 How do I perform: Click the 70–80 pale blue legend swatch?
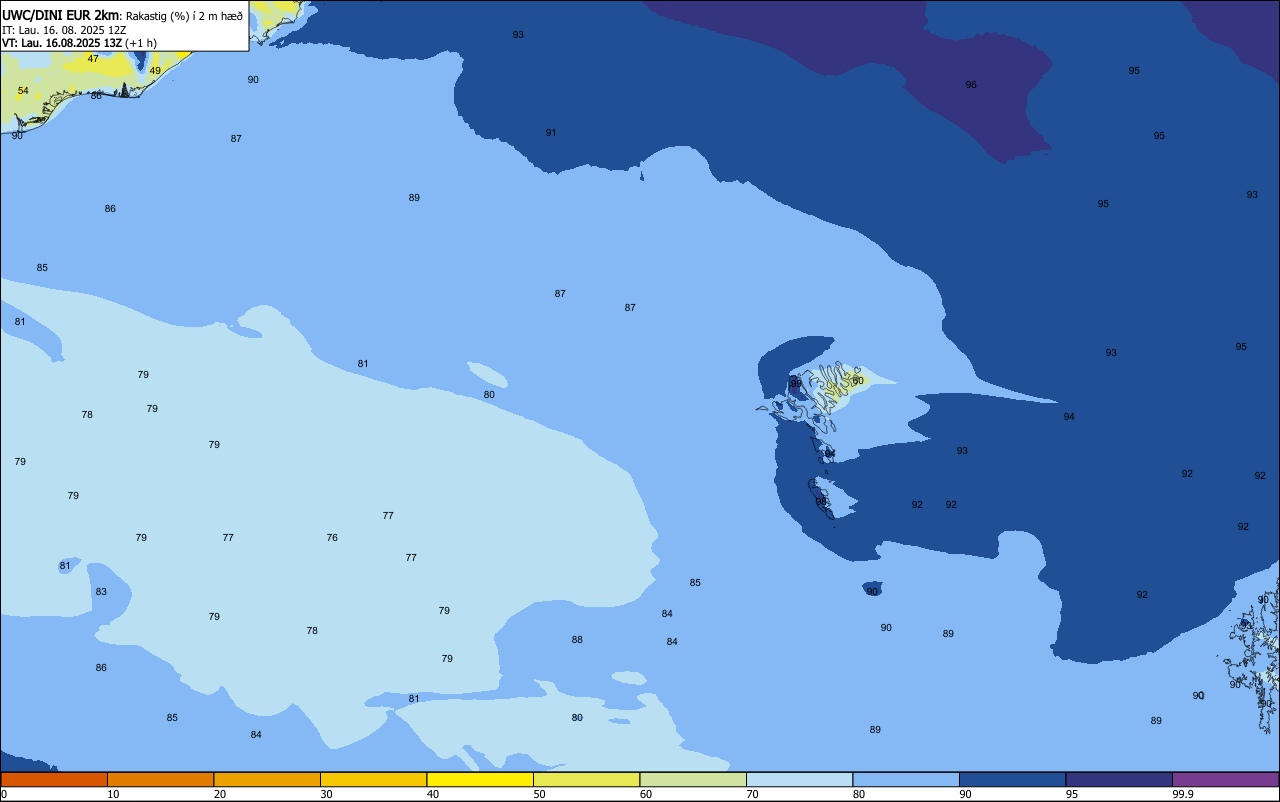click(x=799, y=779)
